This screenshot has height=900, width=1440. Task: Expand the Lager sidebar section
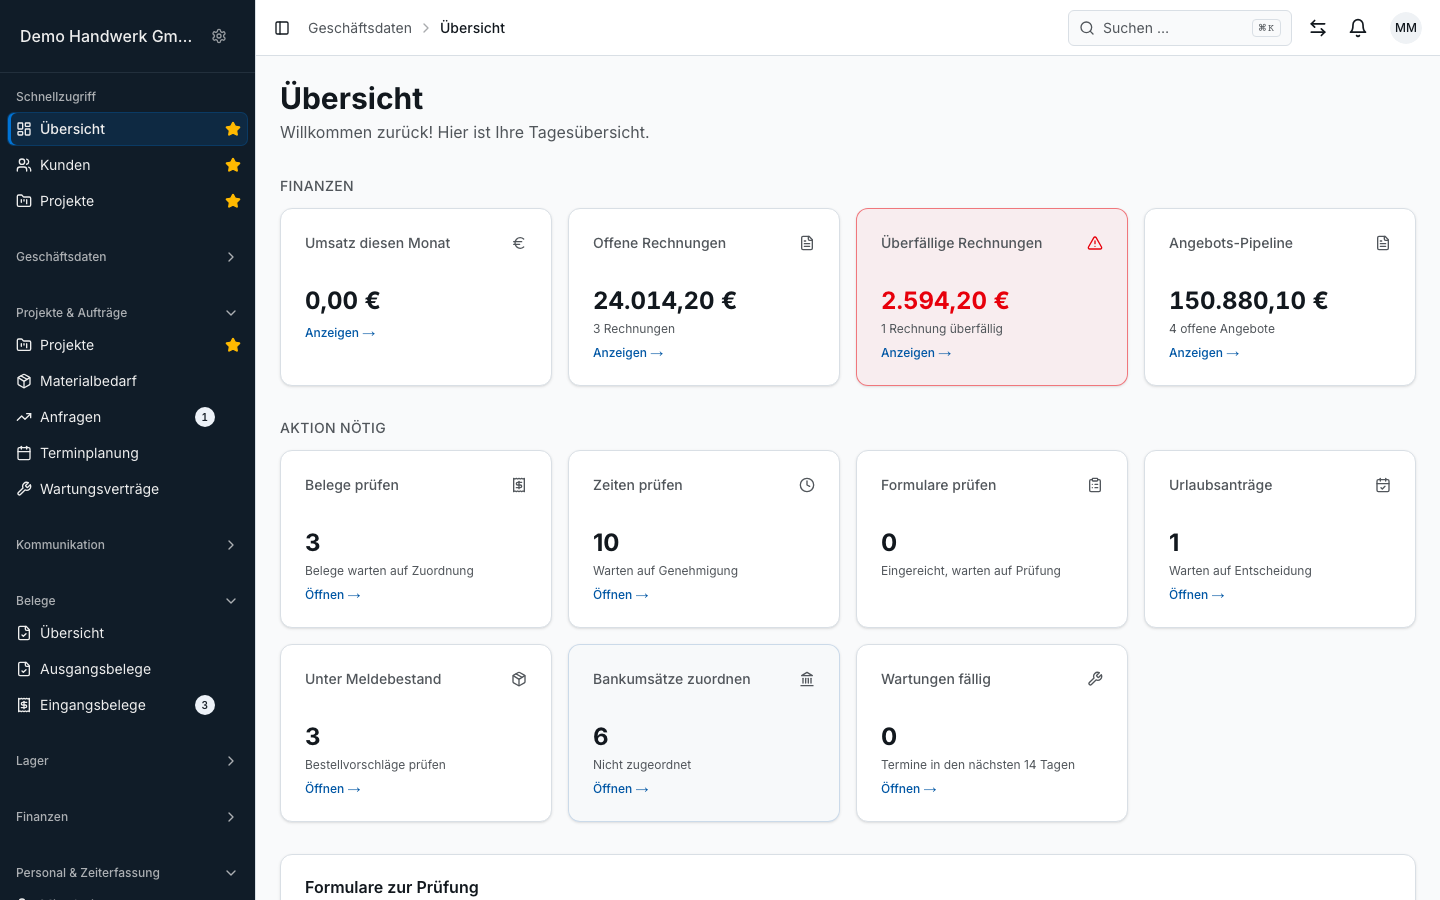127,761
